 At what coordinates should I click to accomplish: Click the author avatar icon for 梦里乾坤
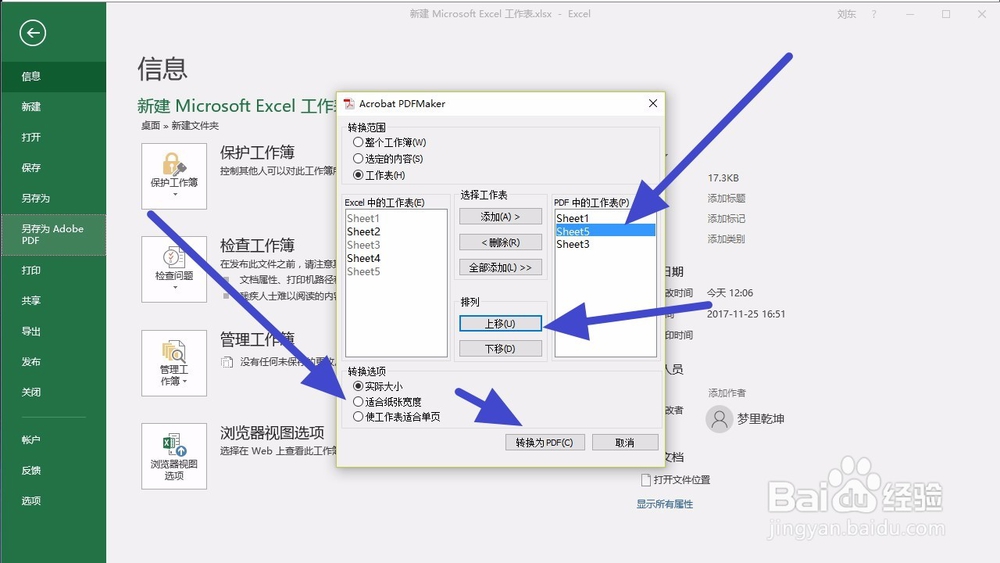click(x=719, y=419)
